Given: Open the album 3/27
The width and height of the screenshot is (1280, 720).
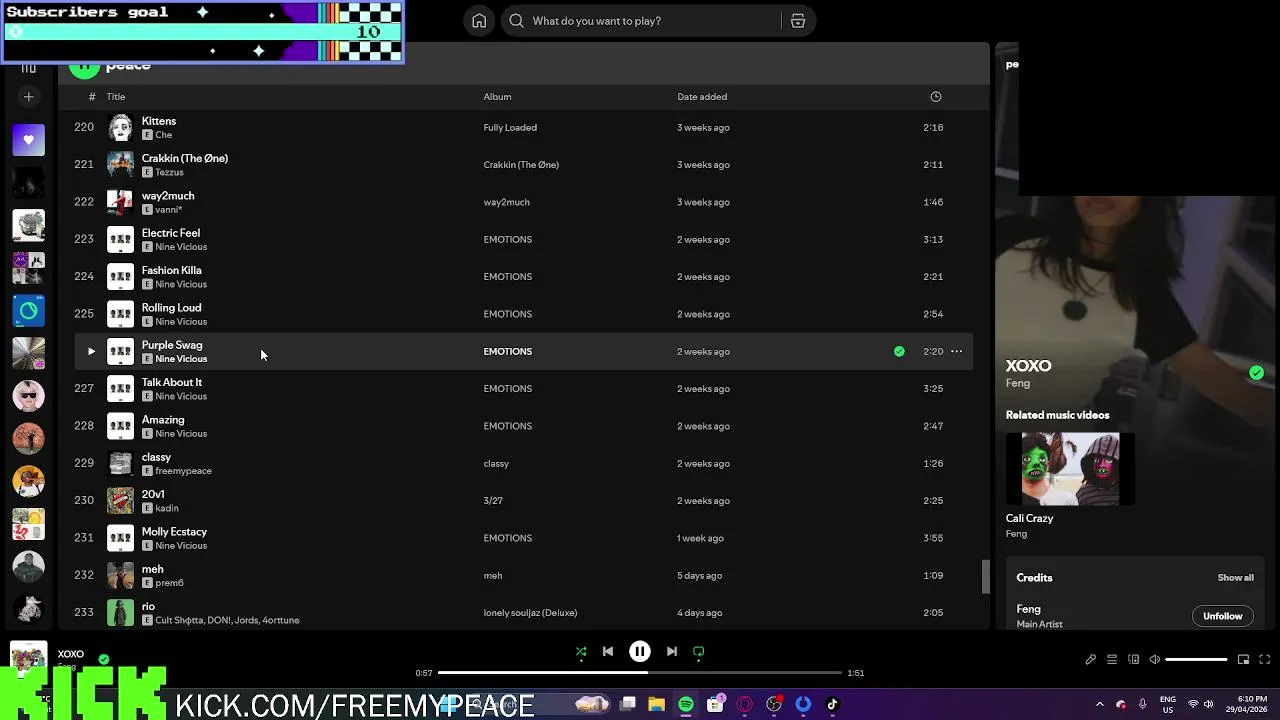Looking at the screenshot, I should coord(493,501).
